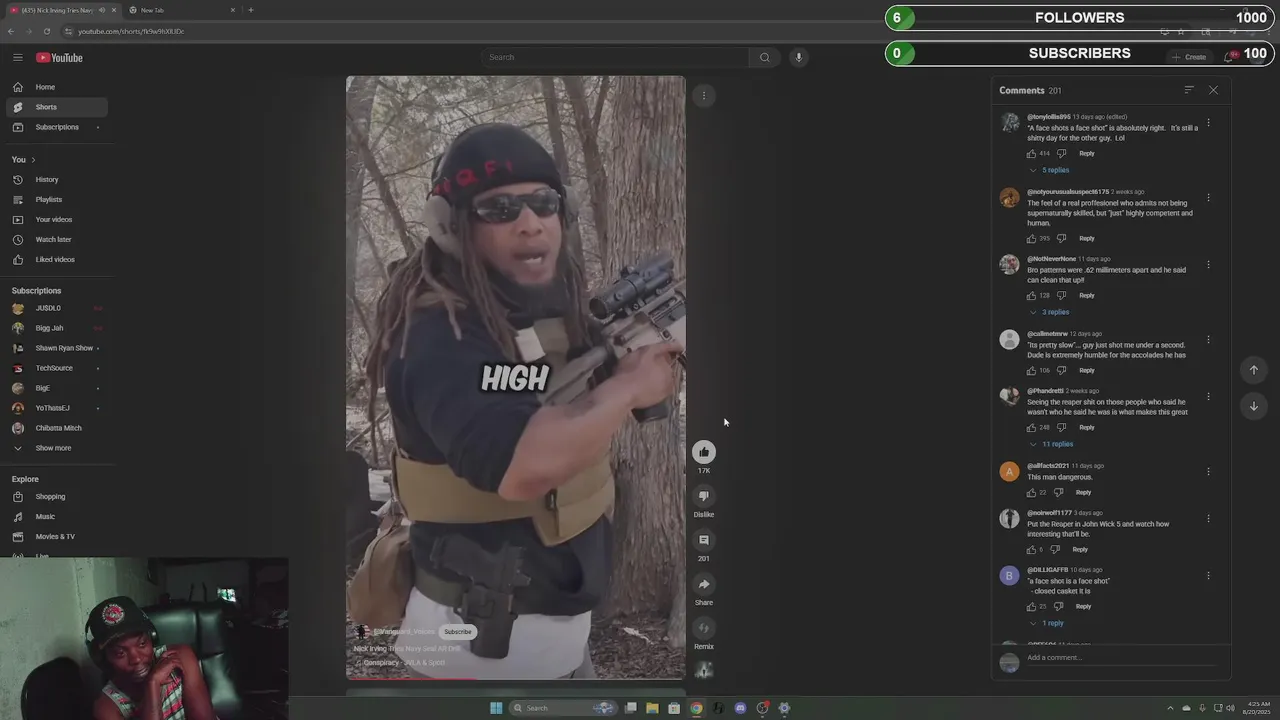Open the sound thumbnail below Remix
The height and width of the screenshot is (720, 1280).
pos(704,670)
